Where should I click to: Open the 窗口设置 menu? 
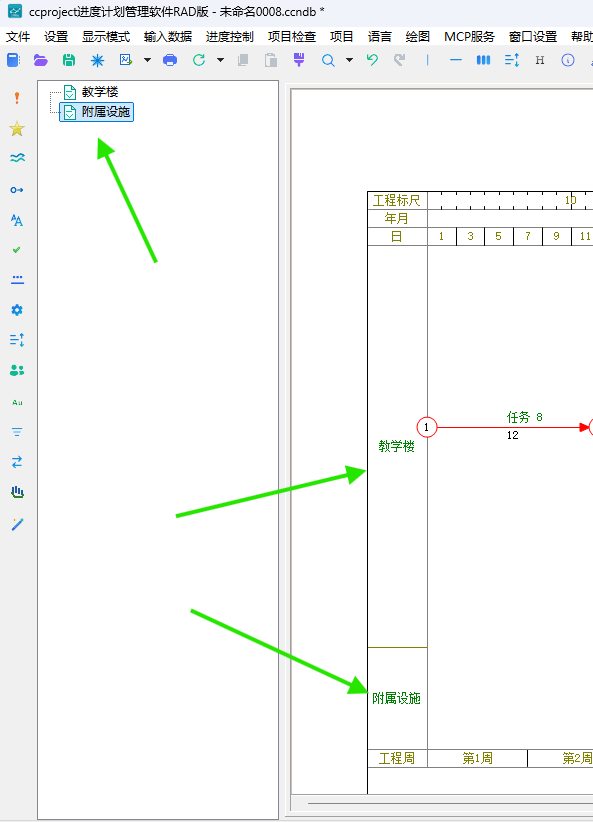tap(533, 37)
